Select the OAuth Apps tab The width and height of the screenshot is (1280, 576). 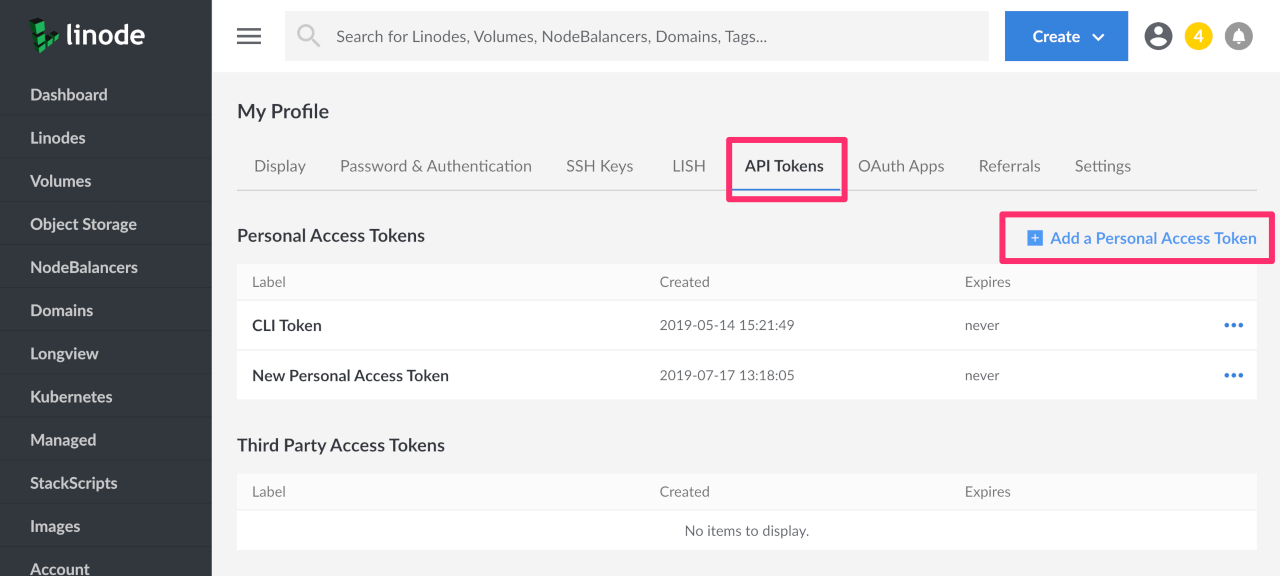click(900, 166)
